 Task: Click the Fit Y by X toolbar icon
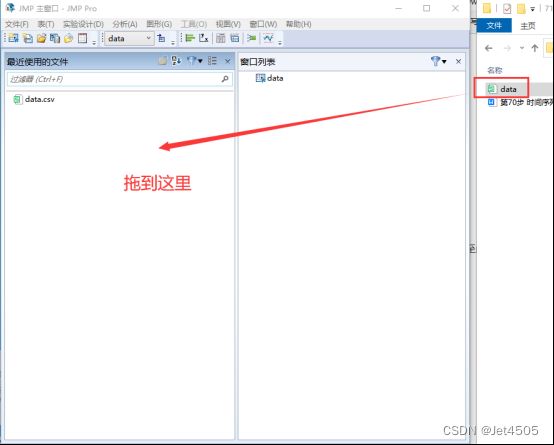(x=204, y=38)
